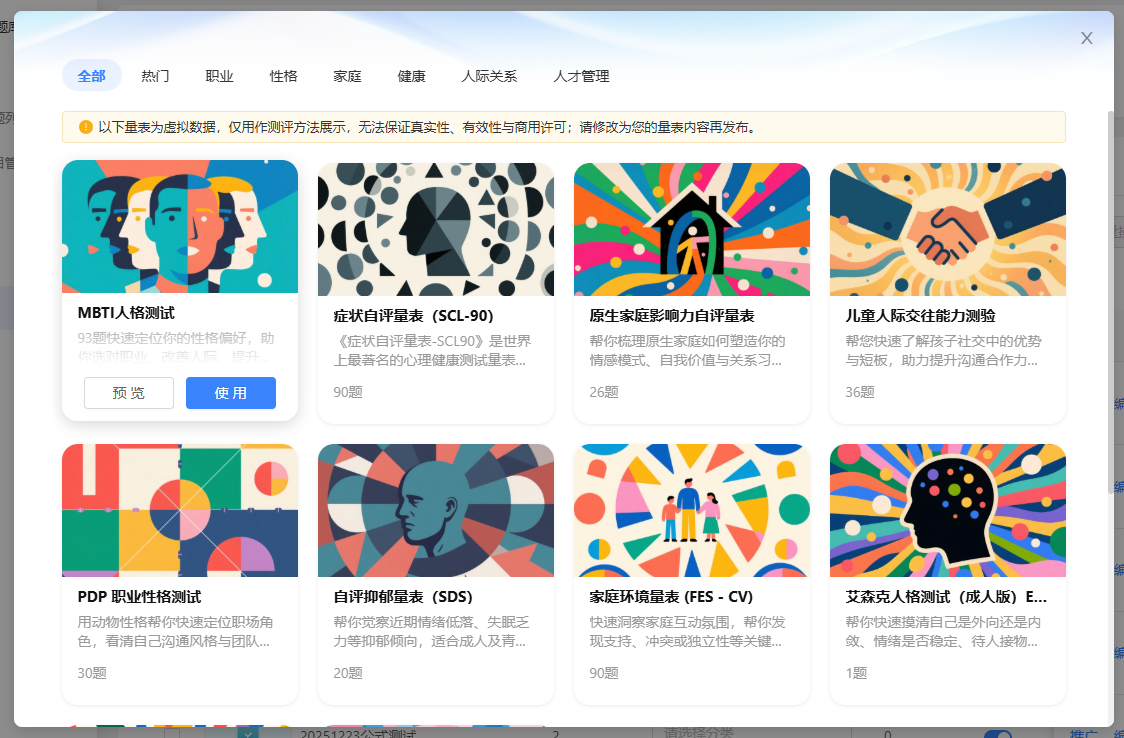Switch to the 热门 tab
This screenshot has width=1124, height=738.
pos(155,76)
